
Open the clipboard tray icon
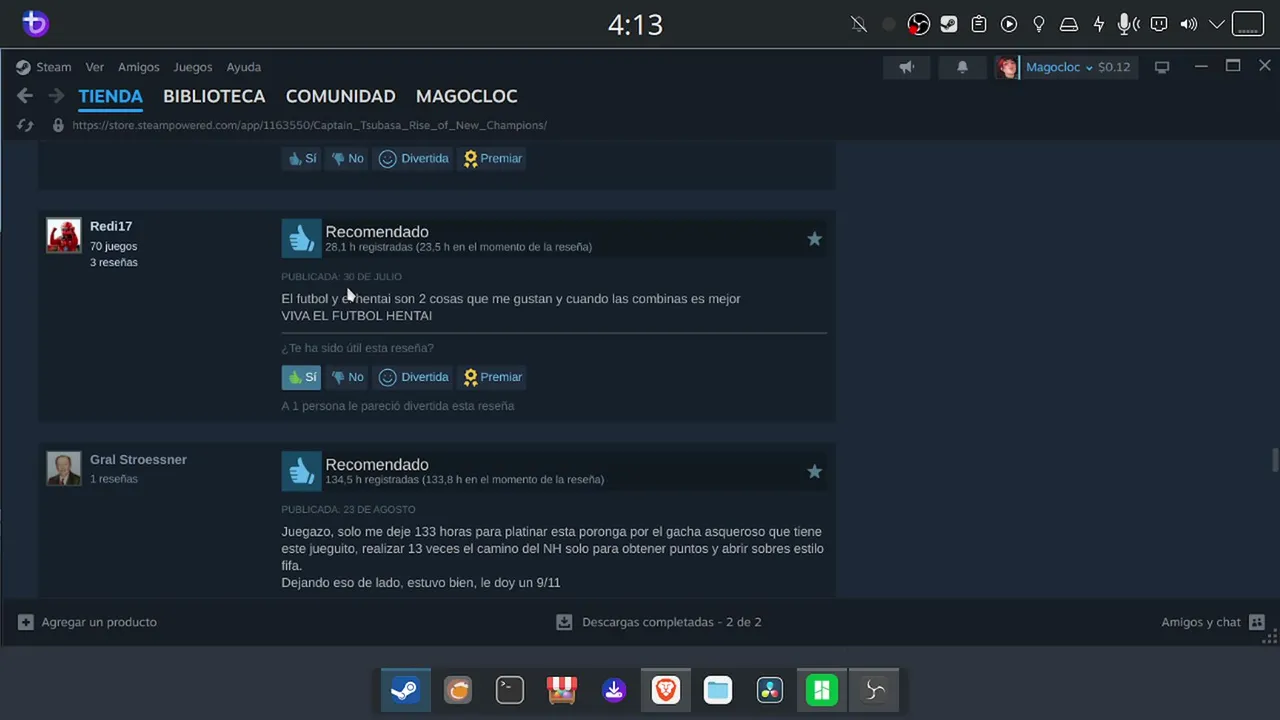(x=979, y=24)
